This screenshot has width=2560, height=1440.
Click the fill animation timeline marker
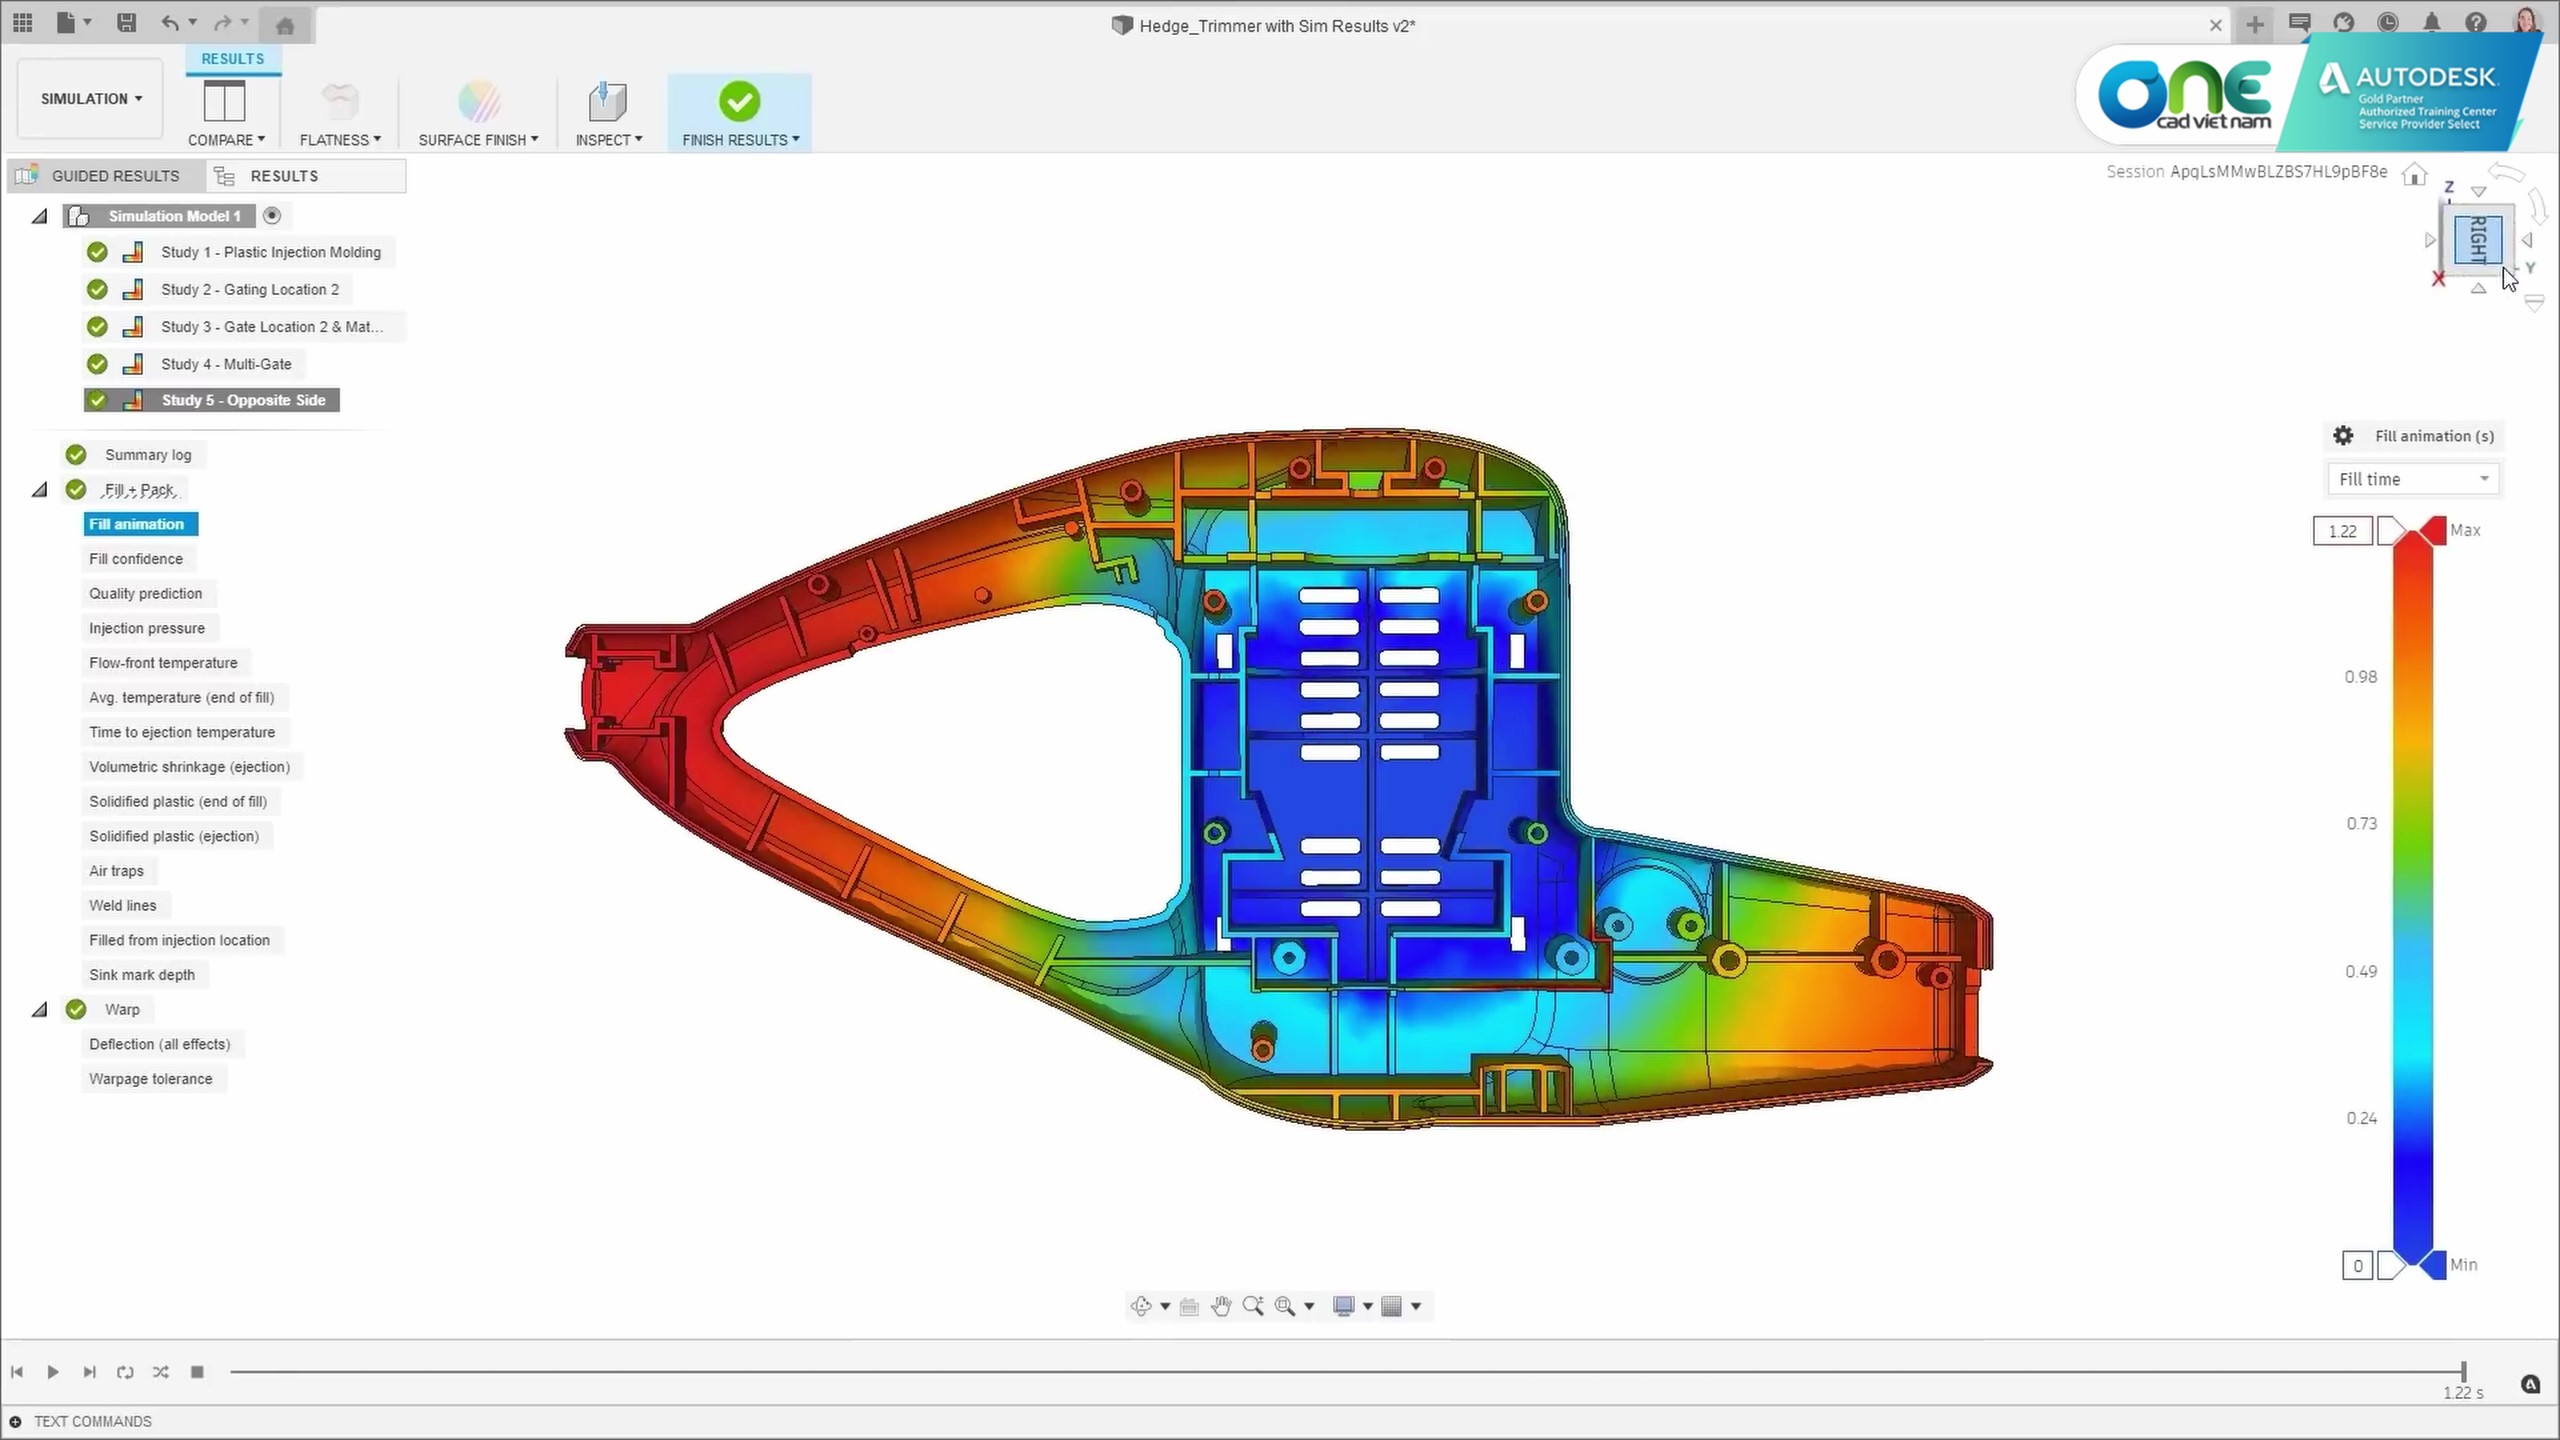tap(2464, 1372)
